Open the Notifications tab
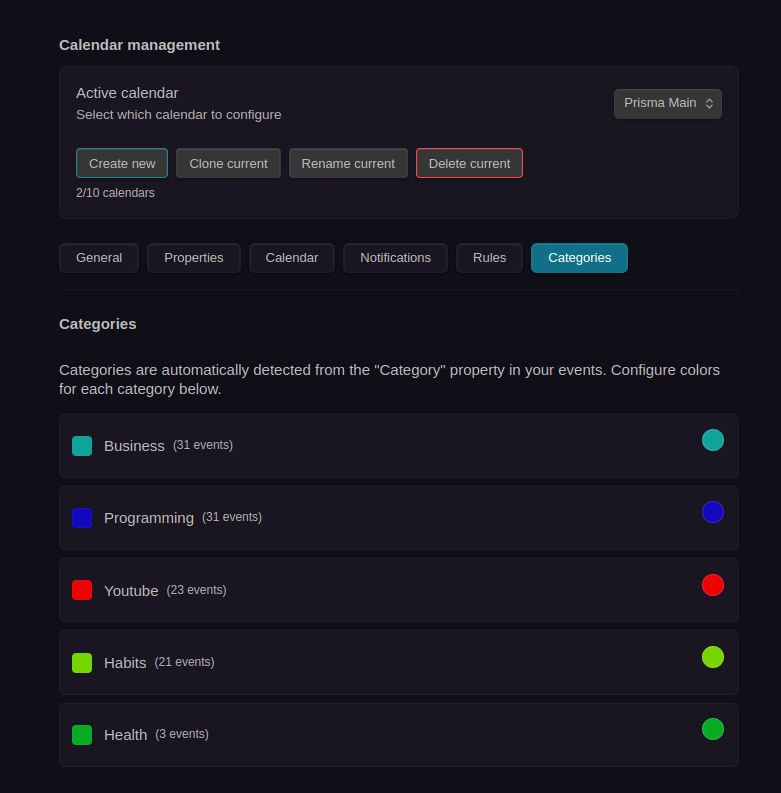Screen dimensions: 781x793 (x=396, y=258)
